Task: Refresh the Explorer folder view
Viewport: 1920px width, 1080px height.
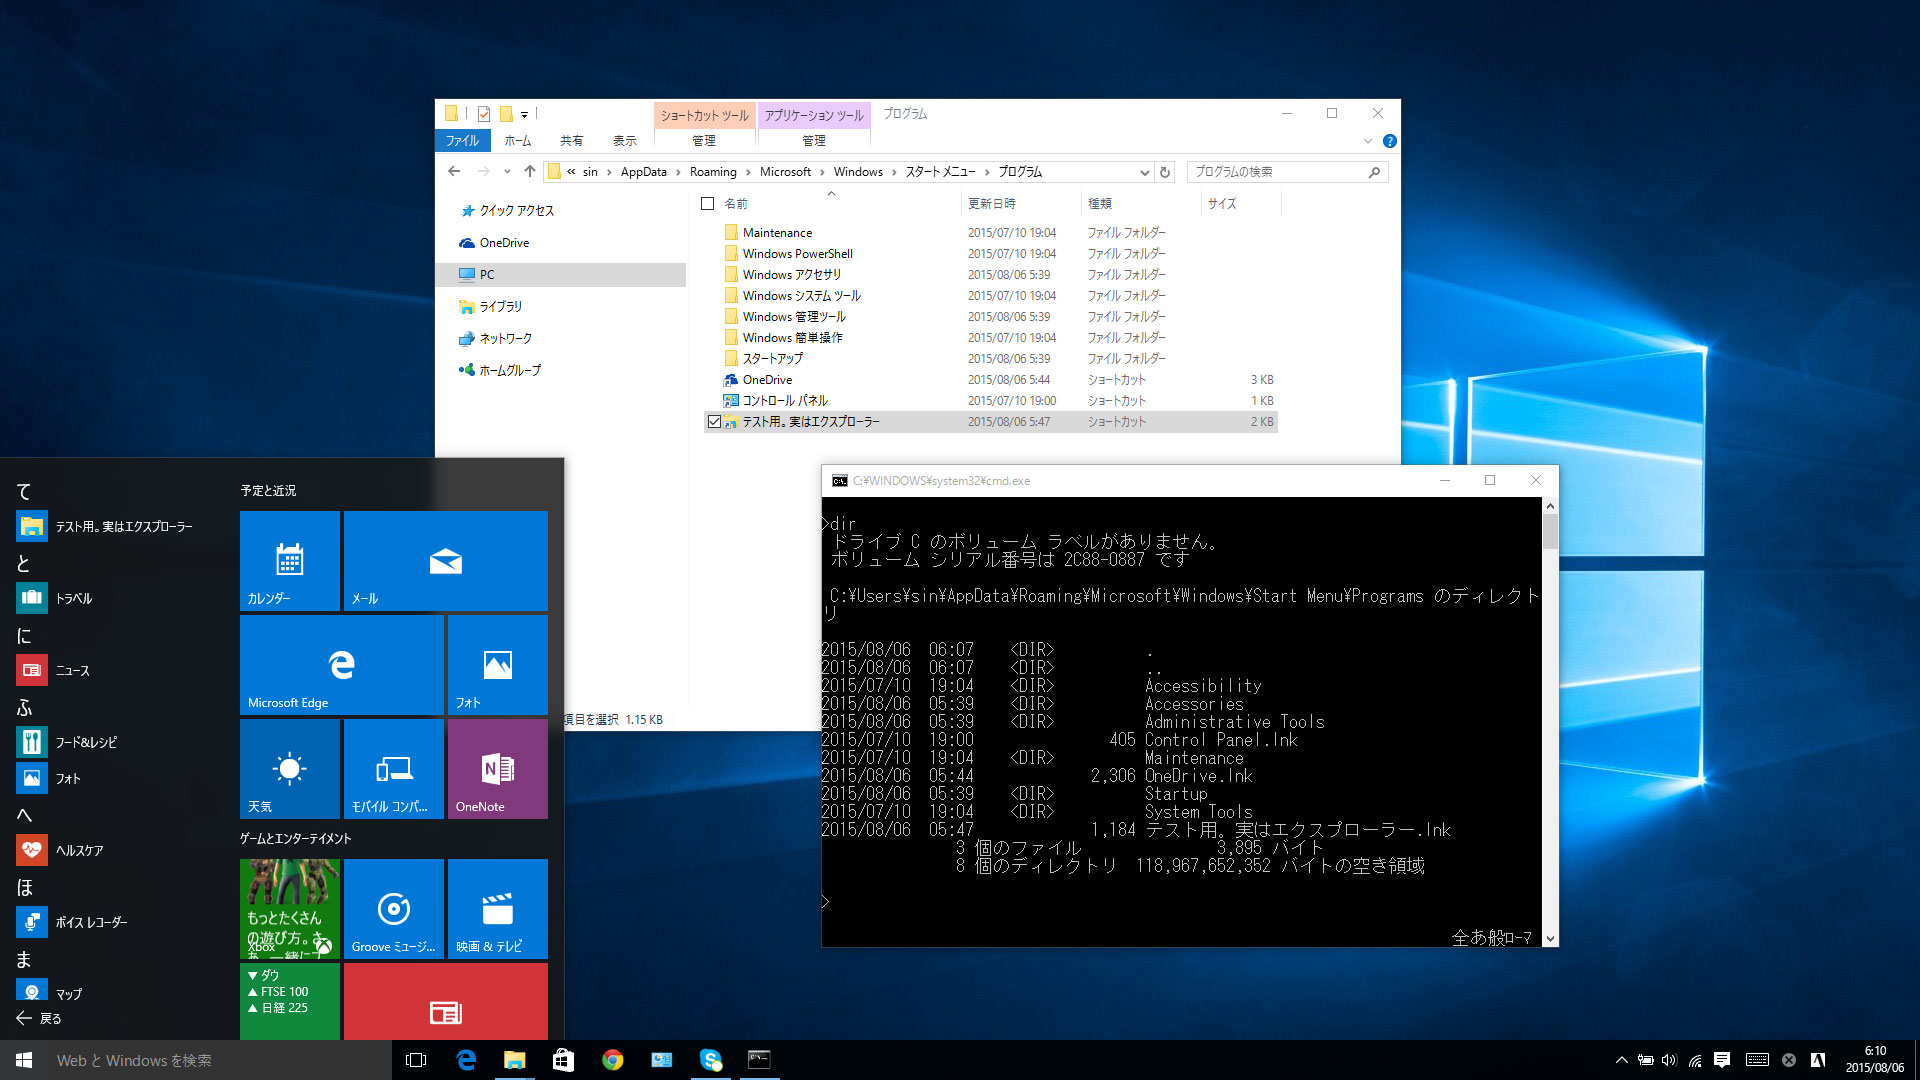Action: pyautogui.click(x=1165, y=172)
